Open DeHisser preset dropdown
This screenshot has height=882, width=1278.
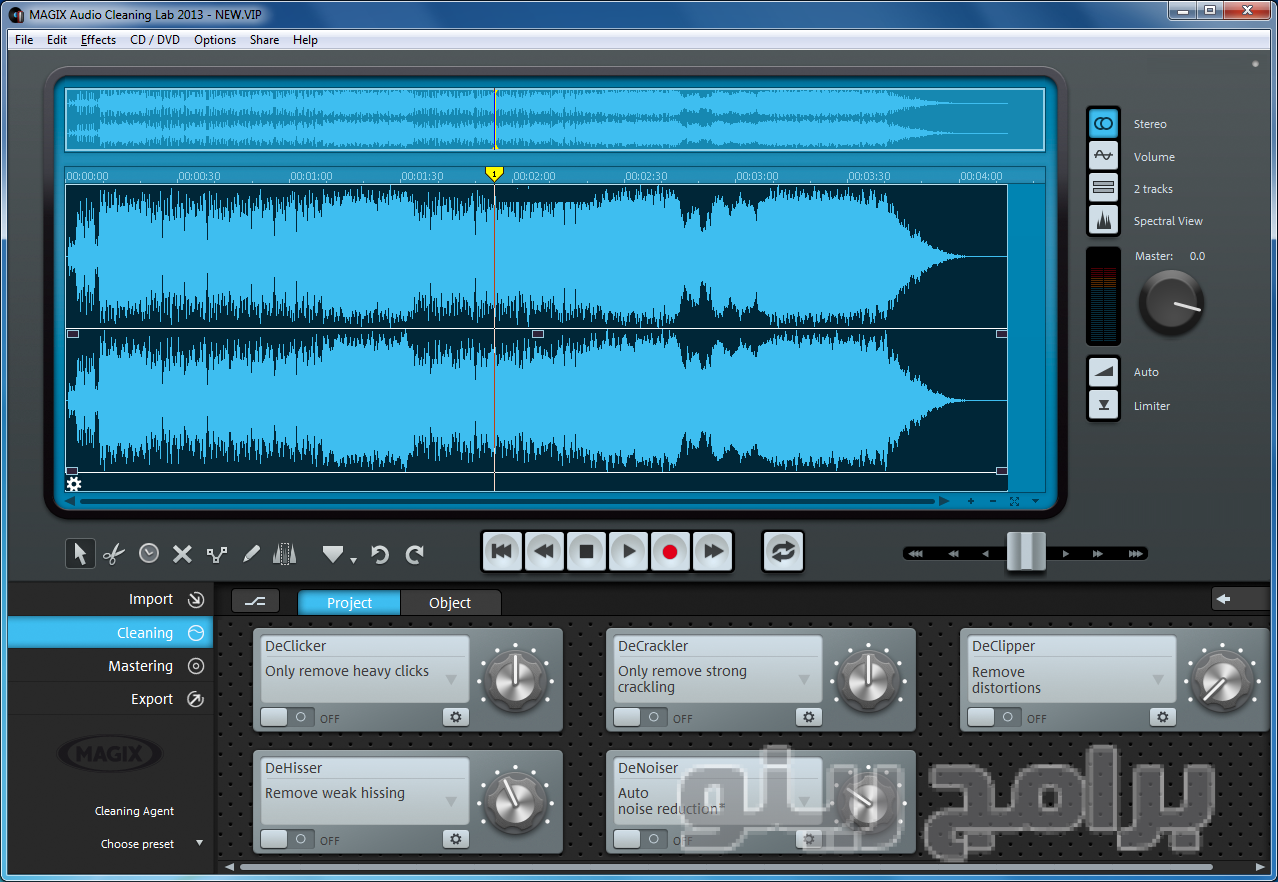click(x=451, y=802)
